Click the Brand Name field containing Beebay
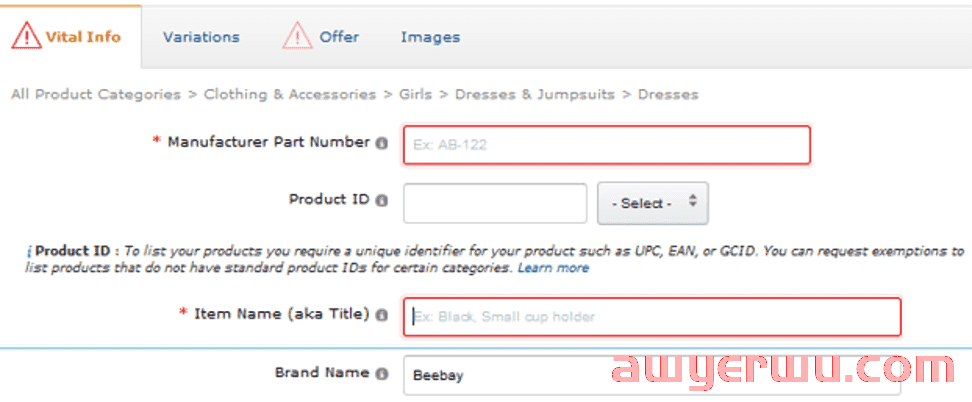This screenshot has height=402, width=972. click(652, 375)
